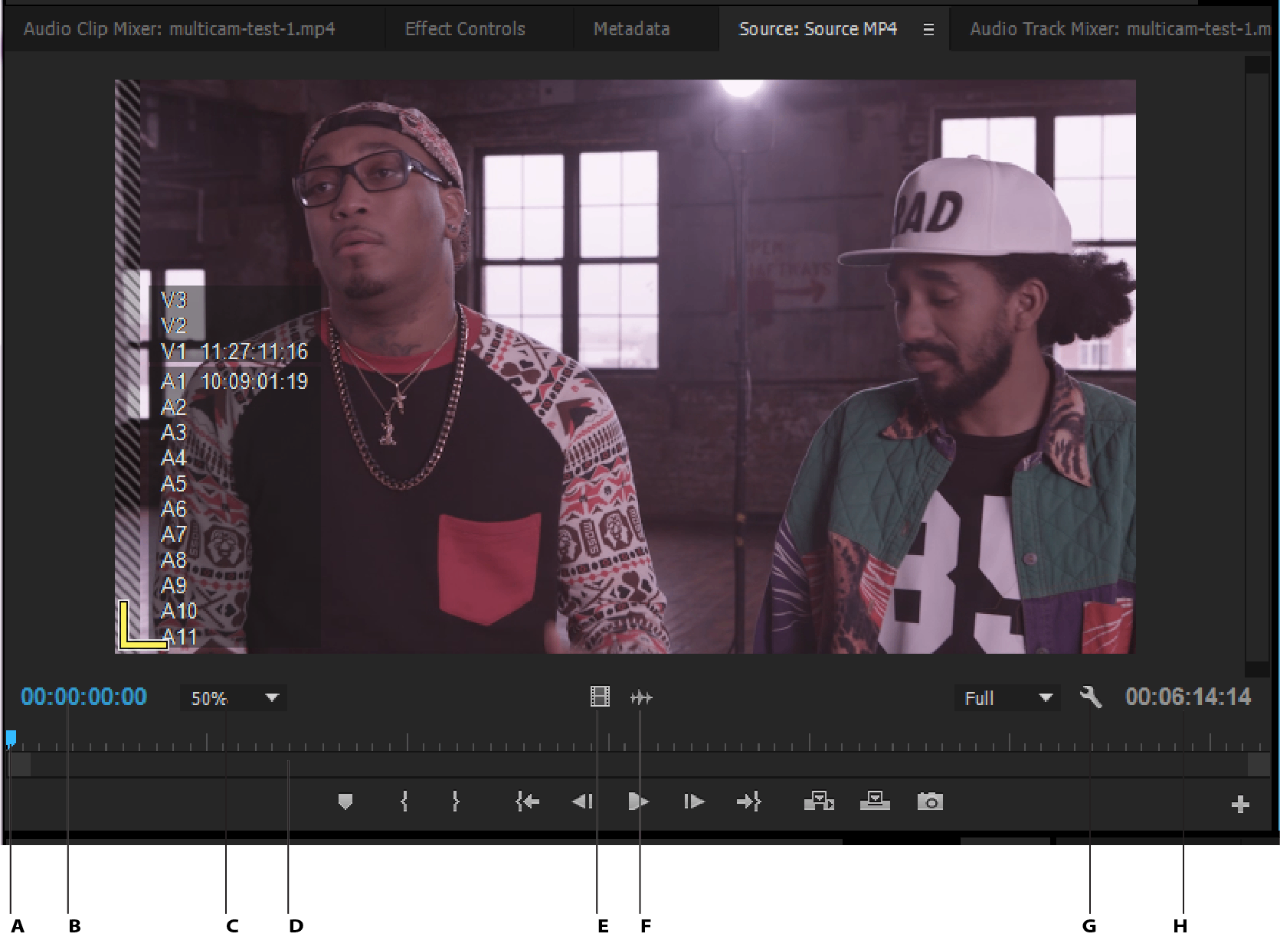The width and height of the screenshot is (1280, 937).
Task: Open button editor plus icon
Action: click(1240, 805)
